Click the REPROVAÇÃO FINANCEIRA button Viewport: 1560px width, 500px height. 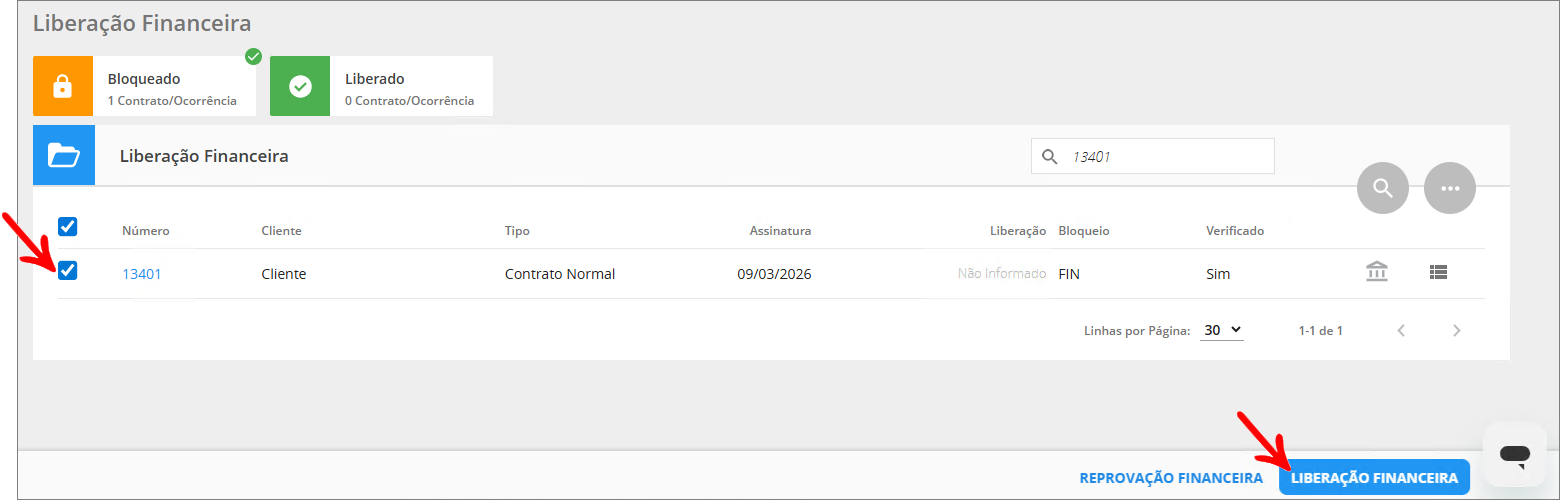coord(1171,478)
